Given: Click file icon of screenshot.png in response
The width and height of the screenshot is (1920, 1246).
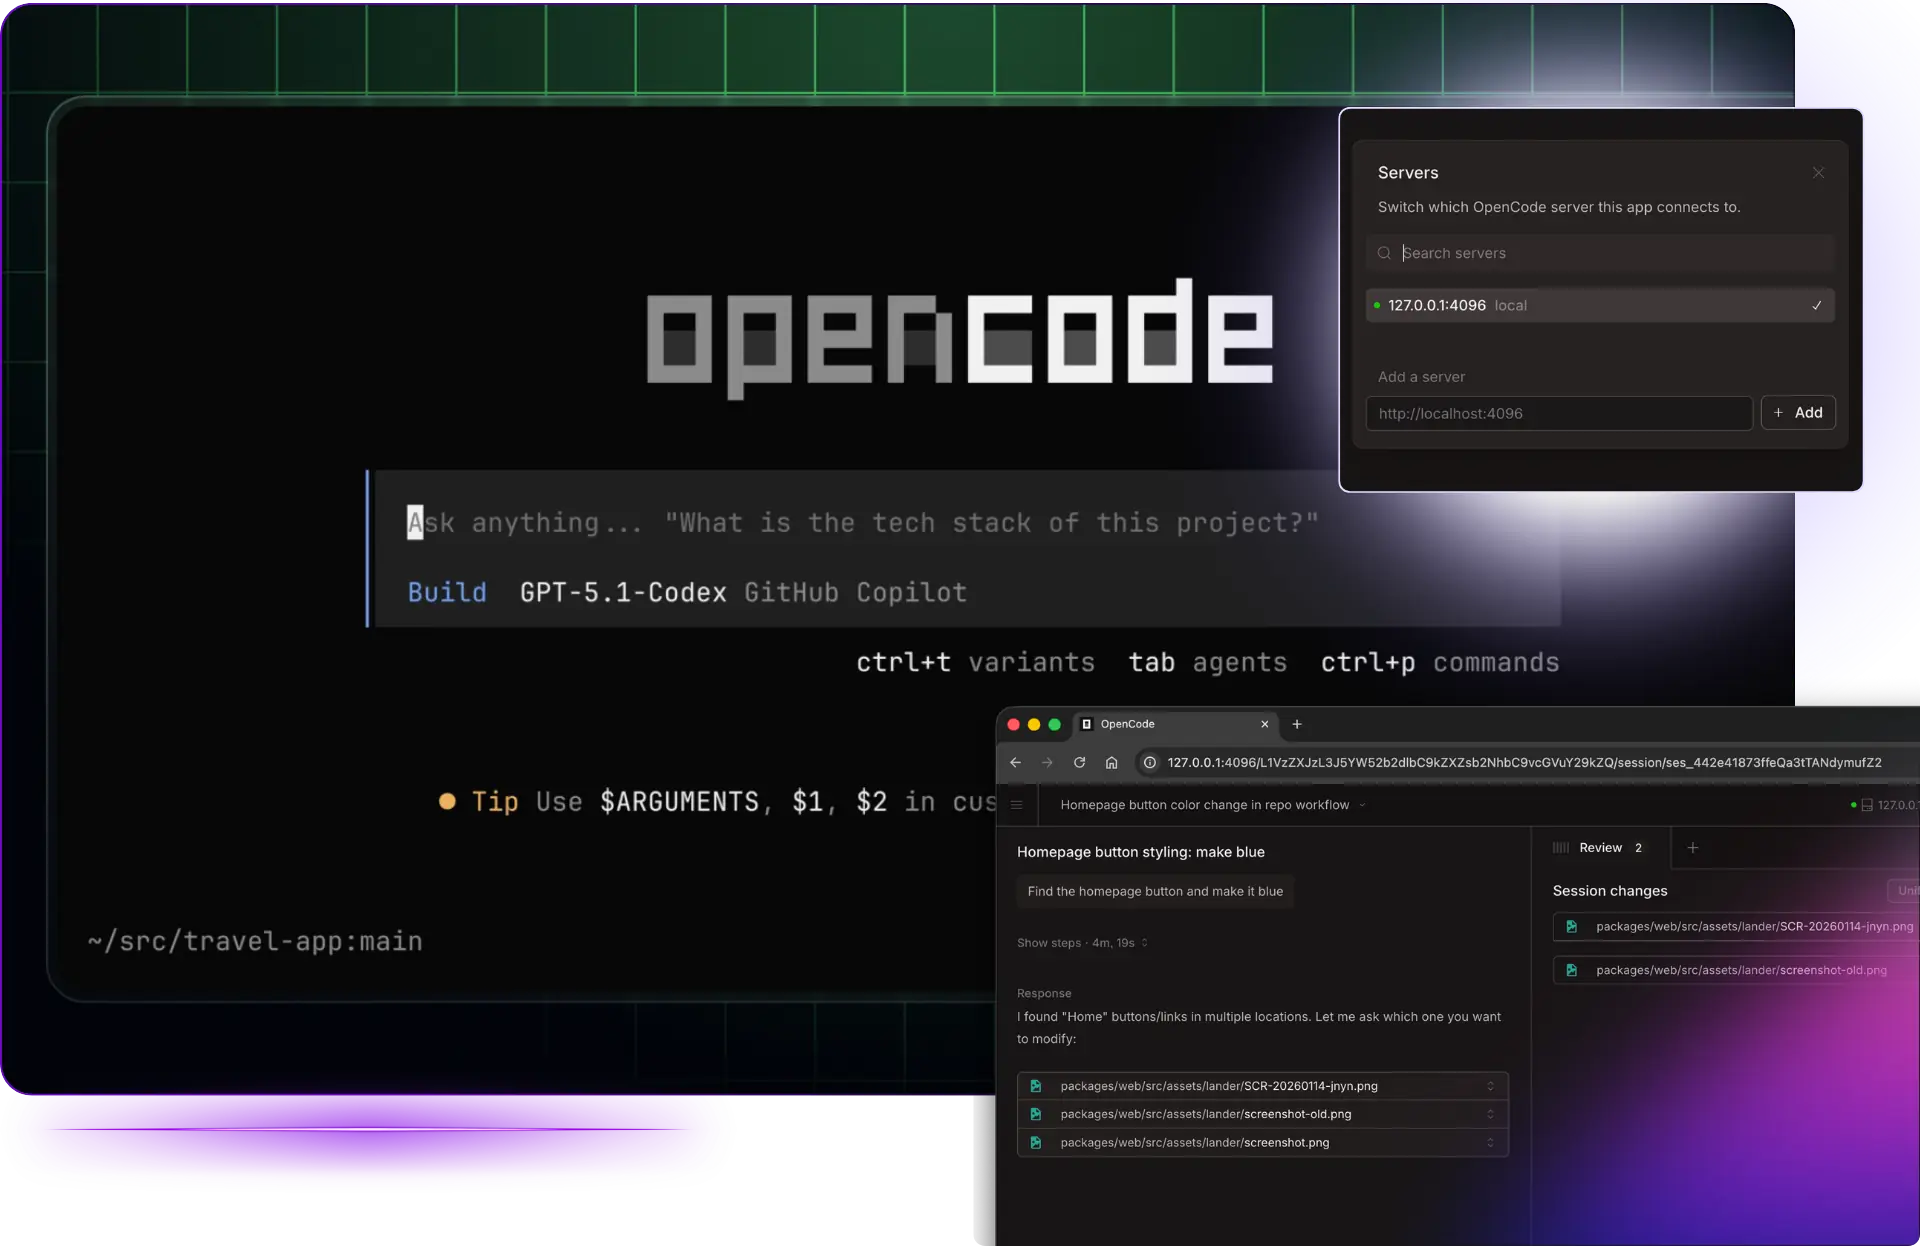Looking at the screenshot, I should 1036,1142.
